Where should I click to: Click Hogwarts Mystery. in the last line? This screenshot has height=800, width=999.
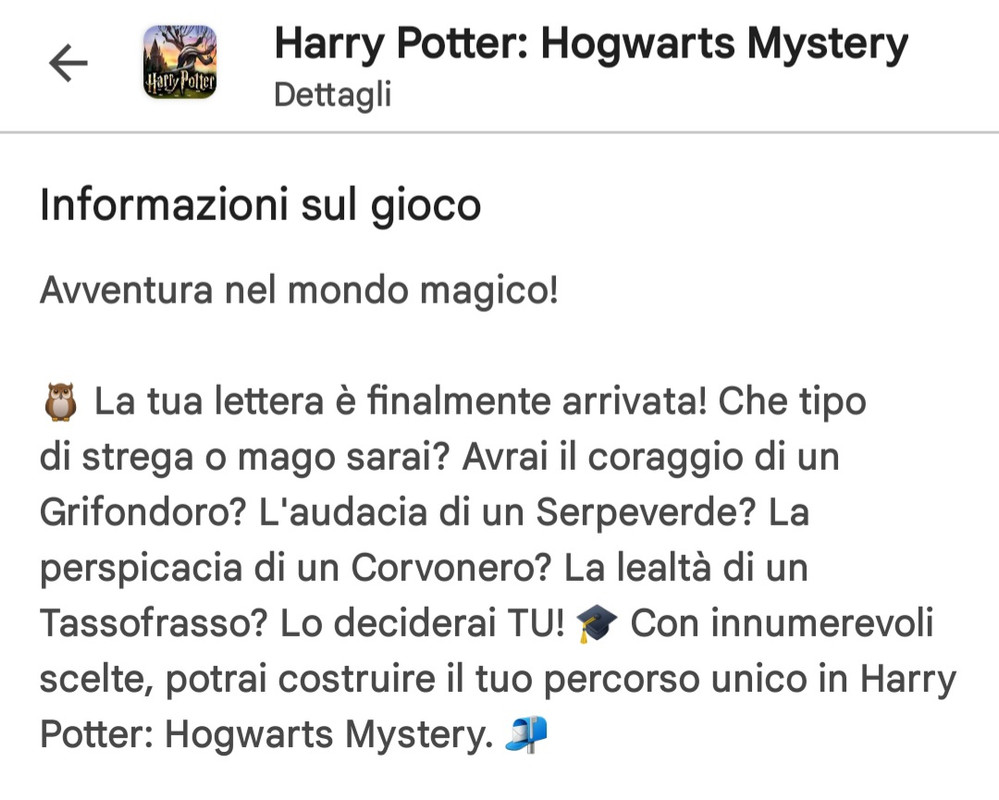[x=329, y=735]
